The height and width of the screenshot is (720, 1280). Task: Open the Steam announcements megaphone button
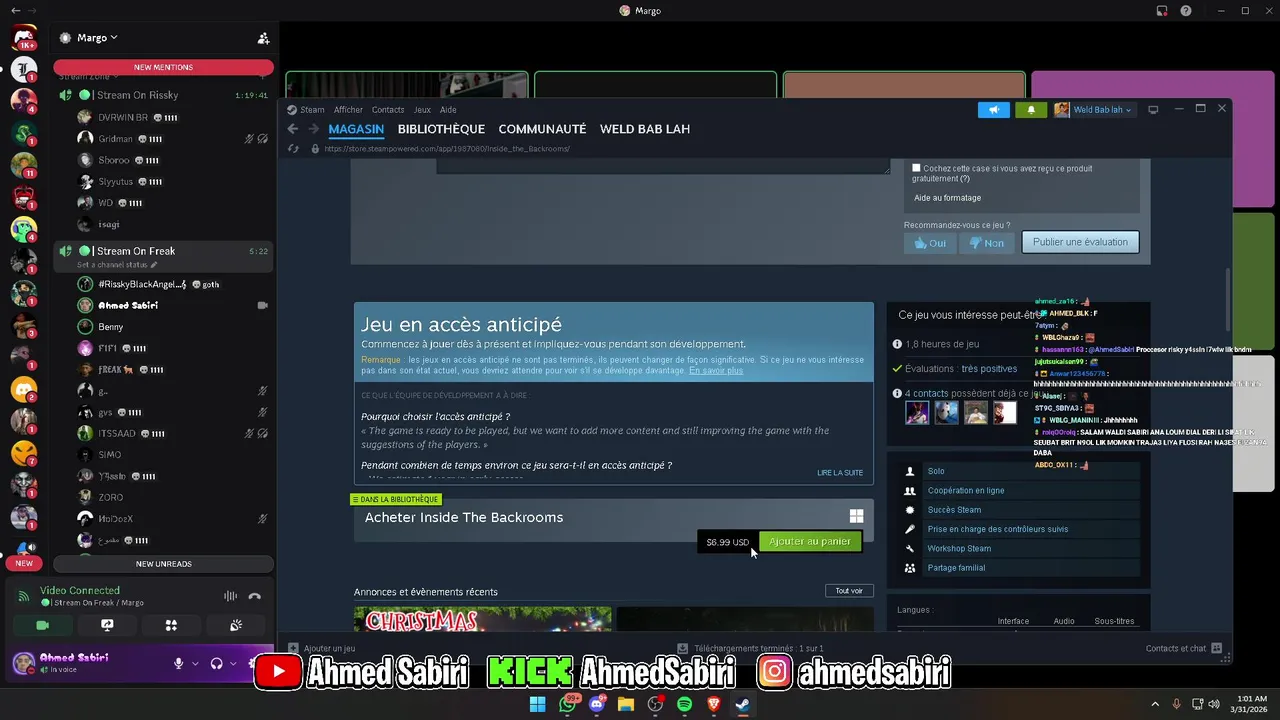coord(993,110)
